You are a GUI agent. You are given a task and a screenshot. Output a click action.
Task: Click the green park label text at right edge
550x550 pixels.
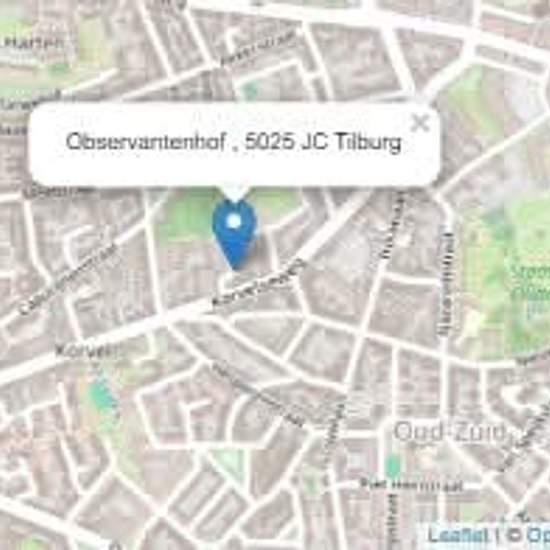point(530,282)
